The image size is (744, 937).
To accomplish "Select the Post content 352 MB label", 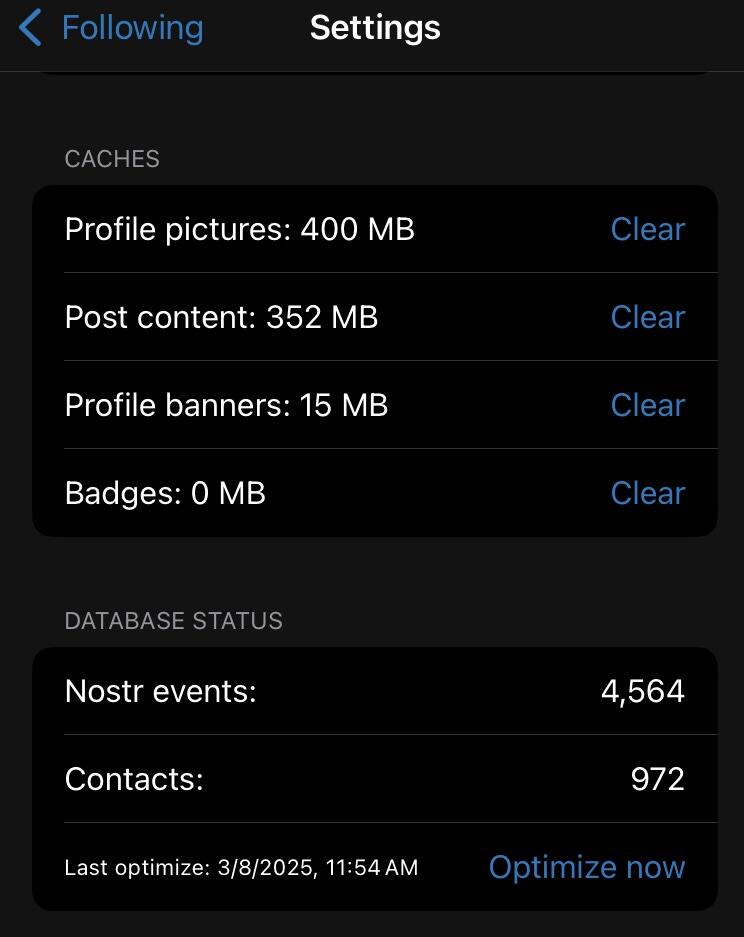I will pos(221,317).
